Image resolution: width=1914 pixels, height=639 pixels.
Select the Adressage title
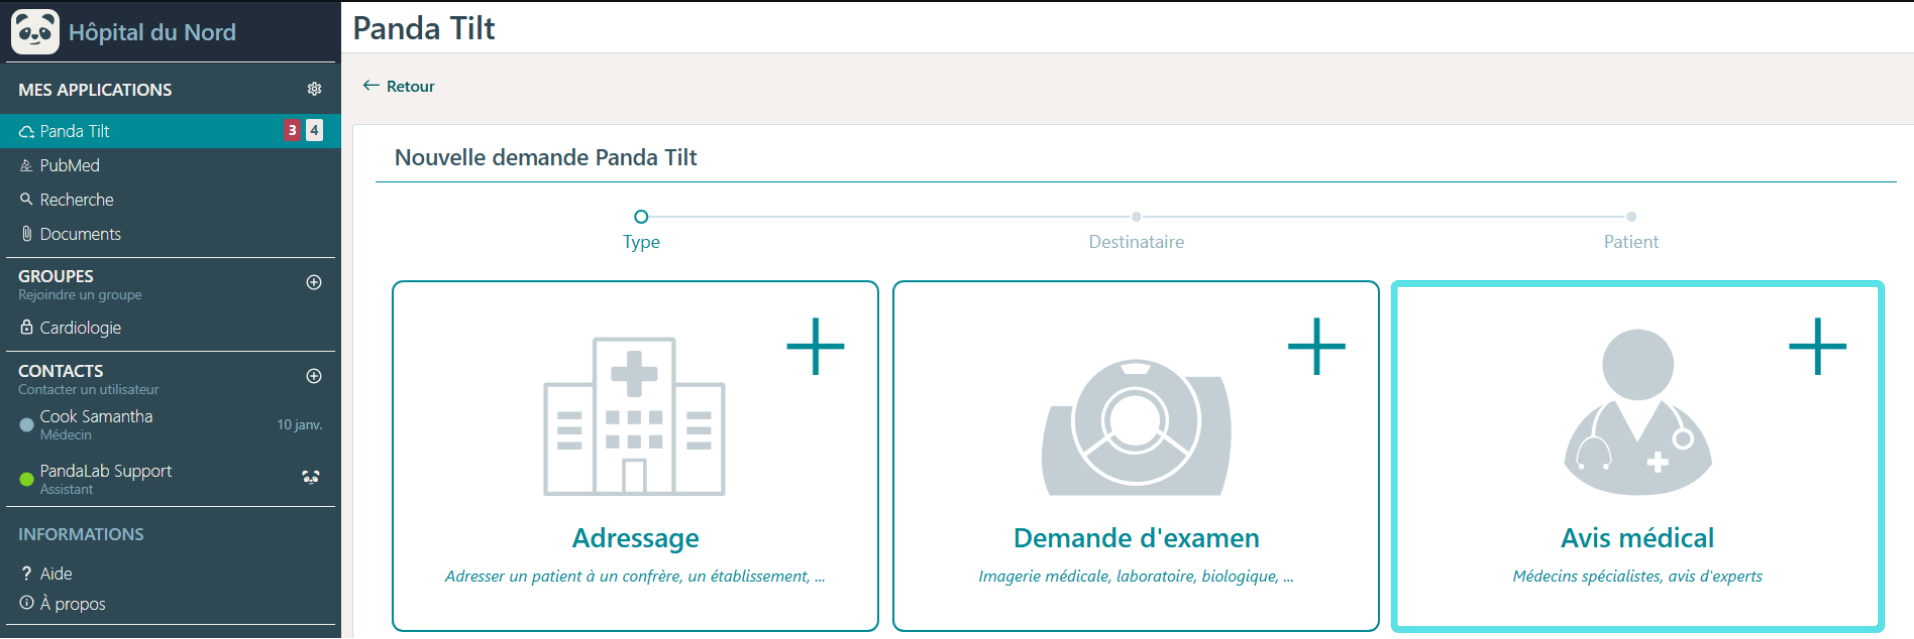point(635,538)
